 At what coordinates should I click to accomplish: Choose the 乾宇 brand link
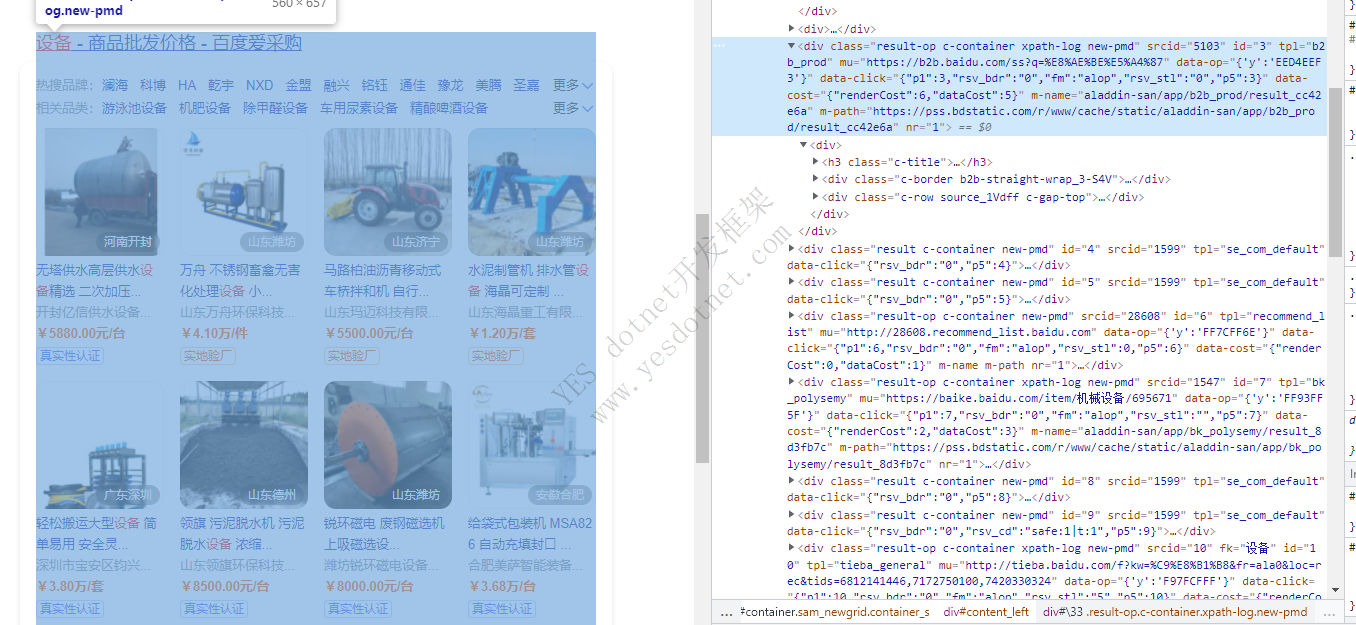coord(221,86)
